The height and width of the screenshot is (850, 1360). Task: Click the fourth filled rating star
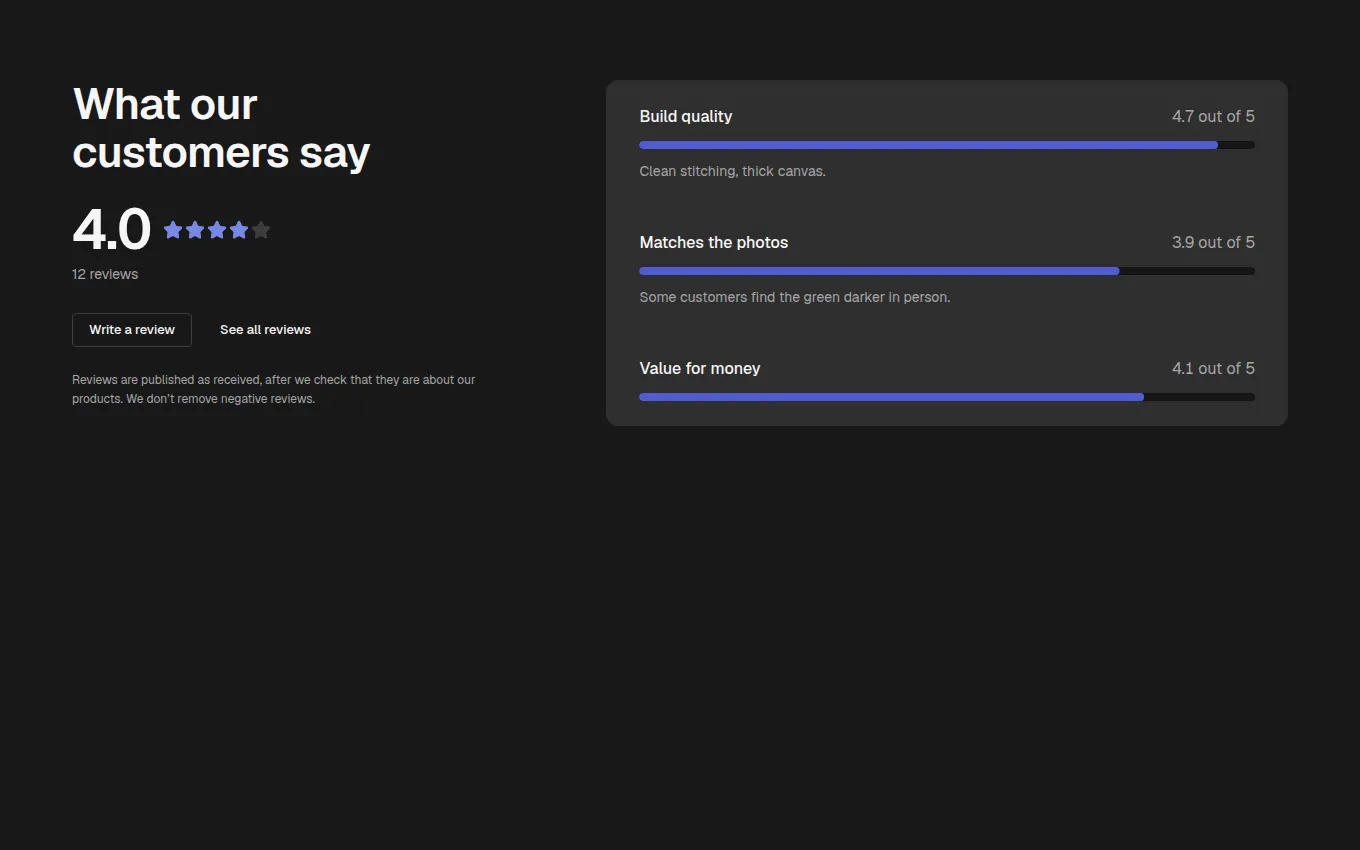point(239,230)
